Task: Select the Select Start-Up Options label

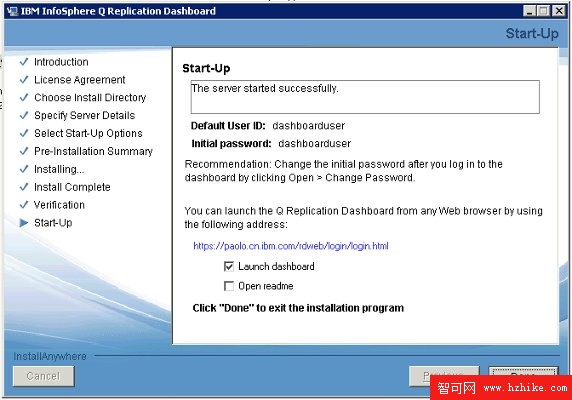Action: click(x=88, y=133)
